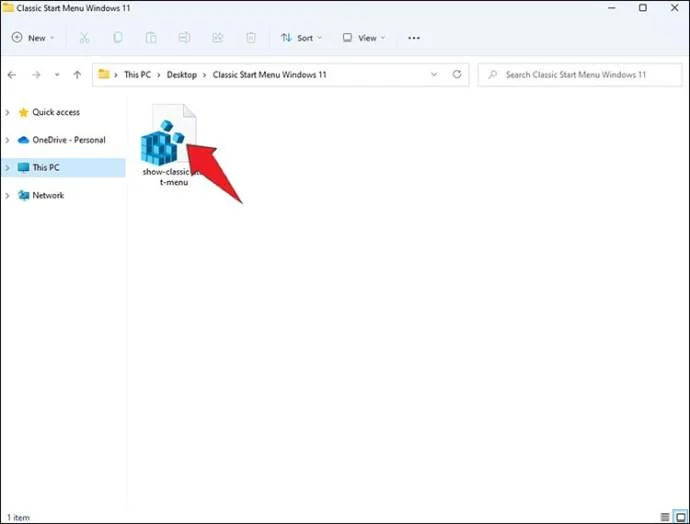The height and width of the screenshot is (524, 690).
Task: Expand the Quick access tree node
Action: [x=7, y=113]
